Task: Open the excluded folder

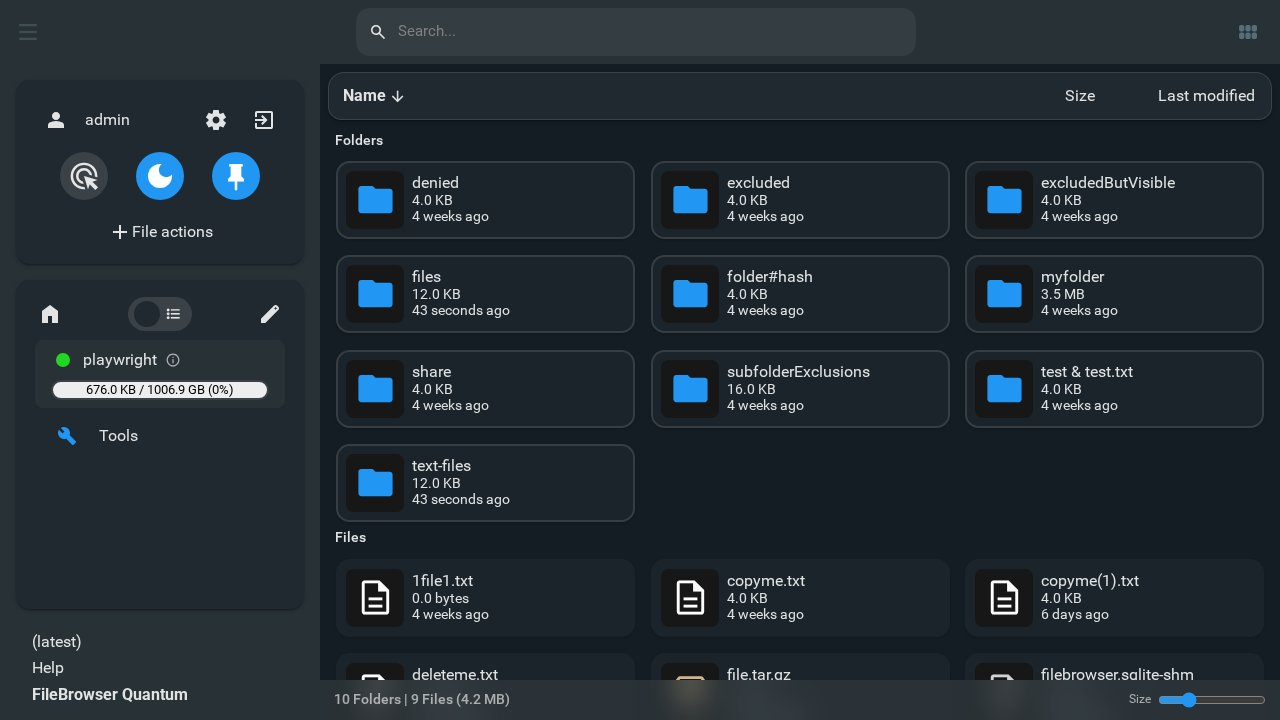Action: point(800,200)
